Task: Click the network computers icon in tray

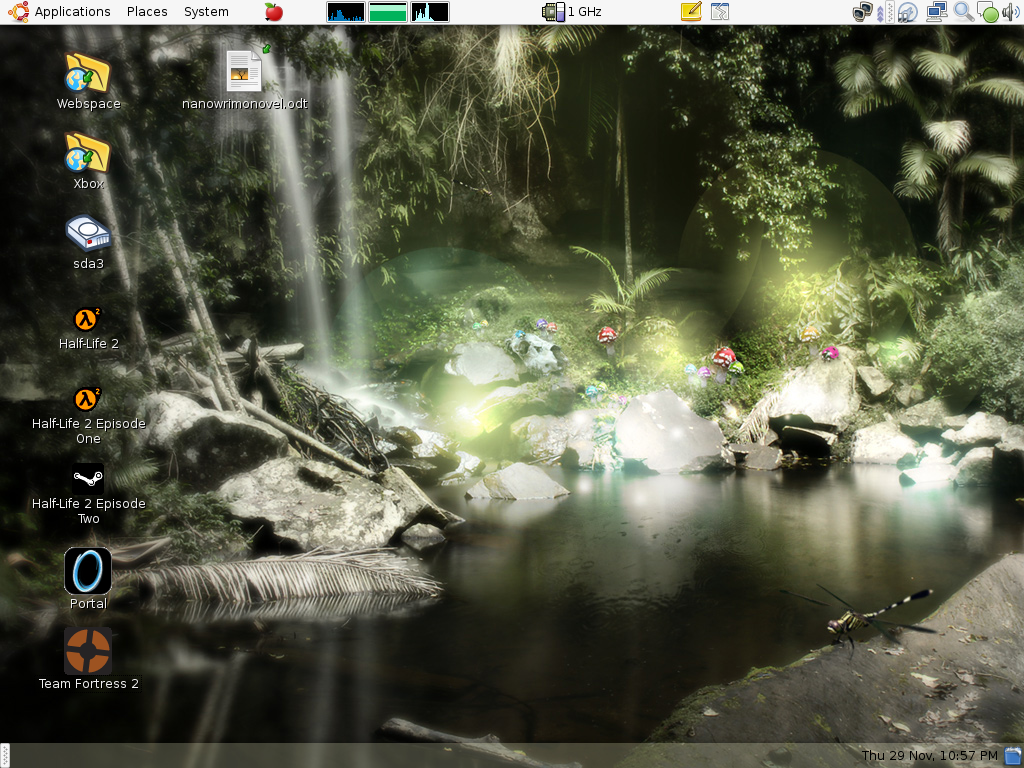Action: click(936, 12)
